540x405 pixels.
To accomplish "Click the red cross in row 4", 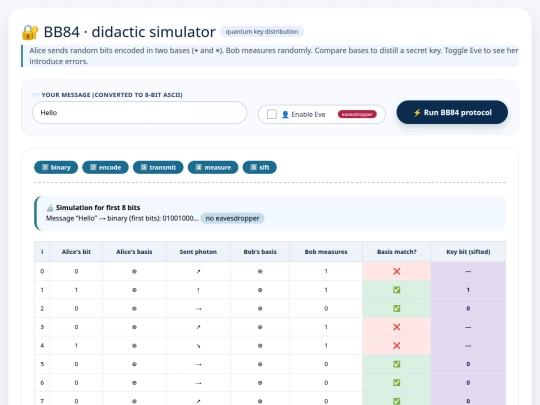I will coord(397,346).
